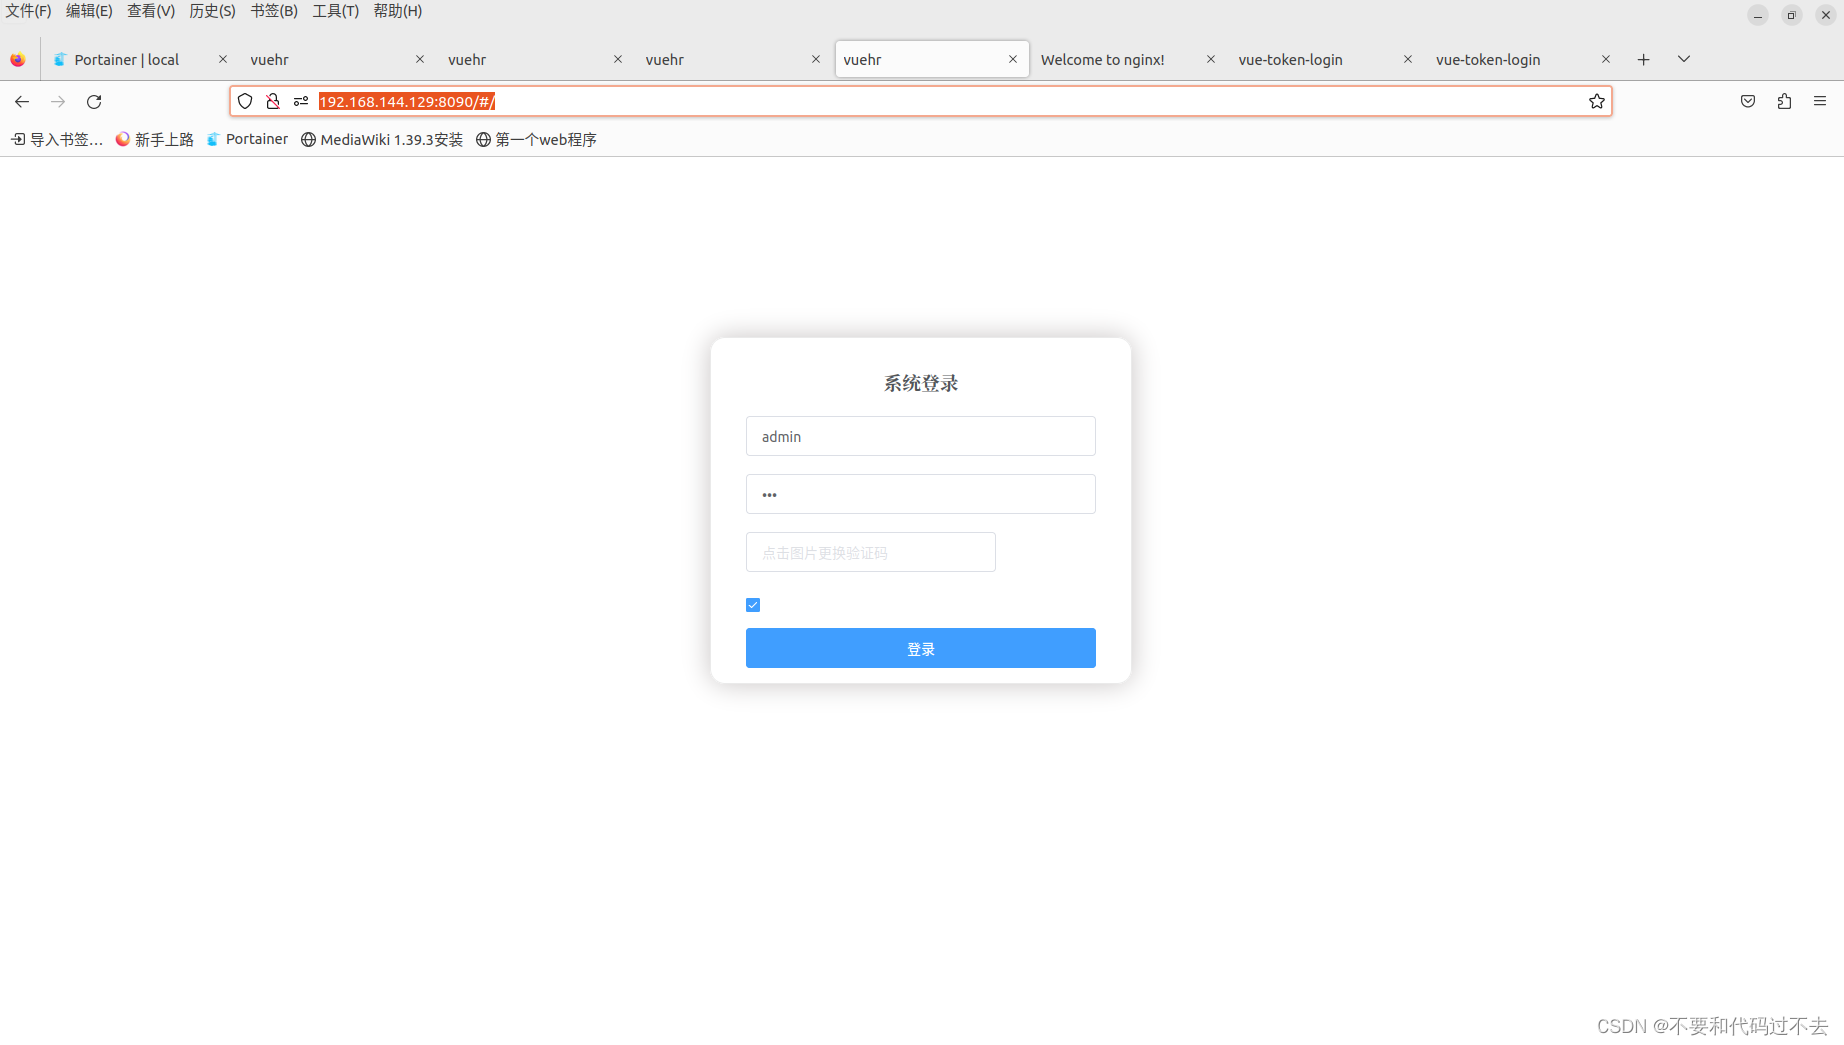Open the 新手上路 bookmark
This screenshot has height=1045, width=1844.
coord(154,139)
